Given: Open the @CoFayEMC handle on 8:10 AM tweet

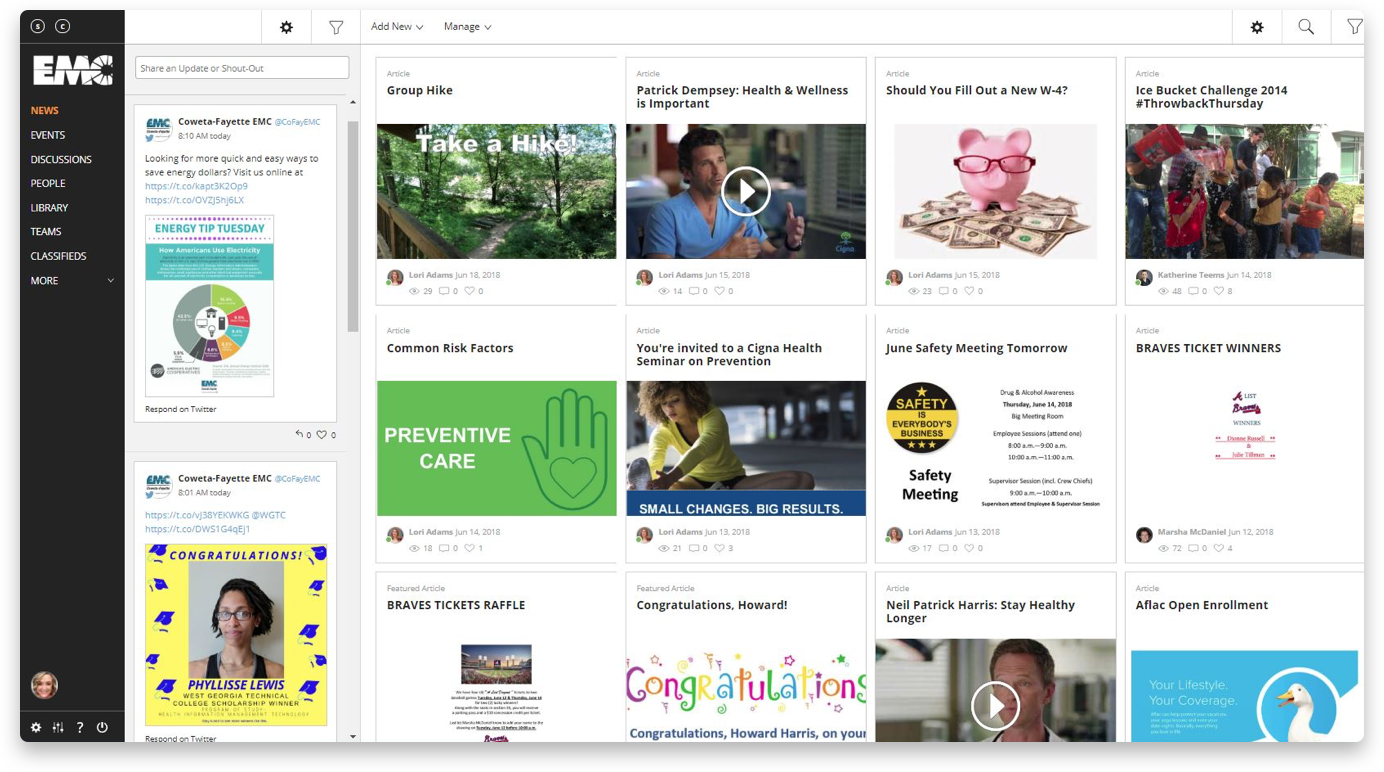Looking at the screenshot, I should 298,122.
